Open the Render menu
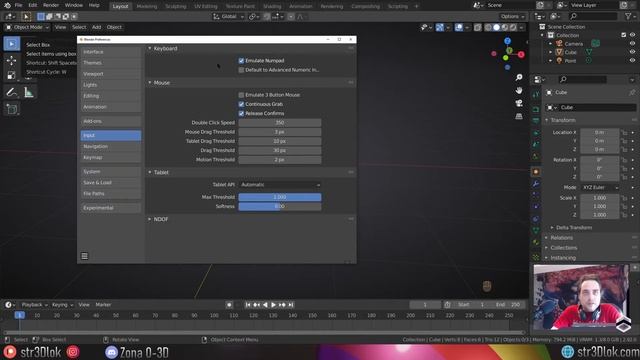Viewport: 640px width, 360px height. click(51, 5)
